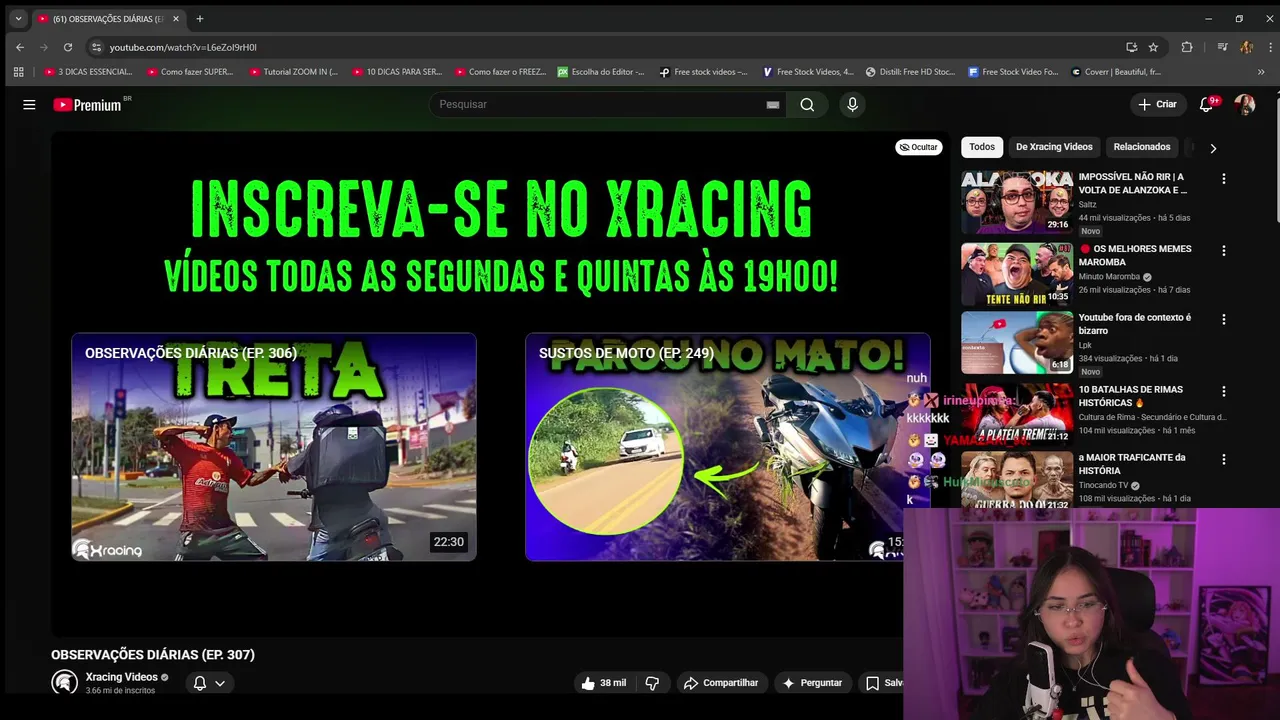
Task: Open bookmark Free stock videos
Action: click(x=704, y=72)
